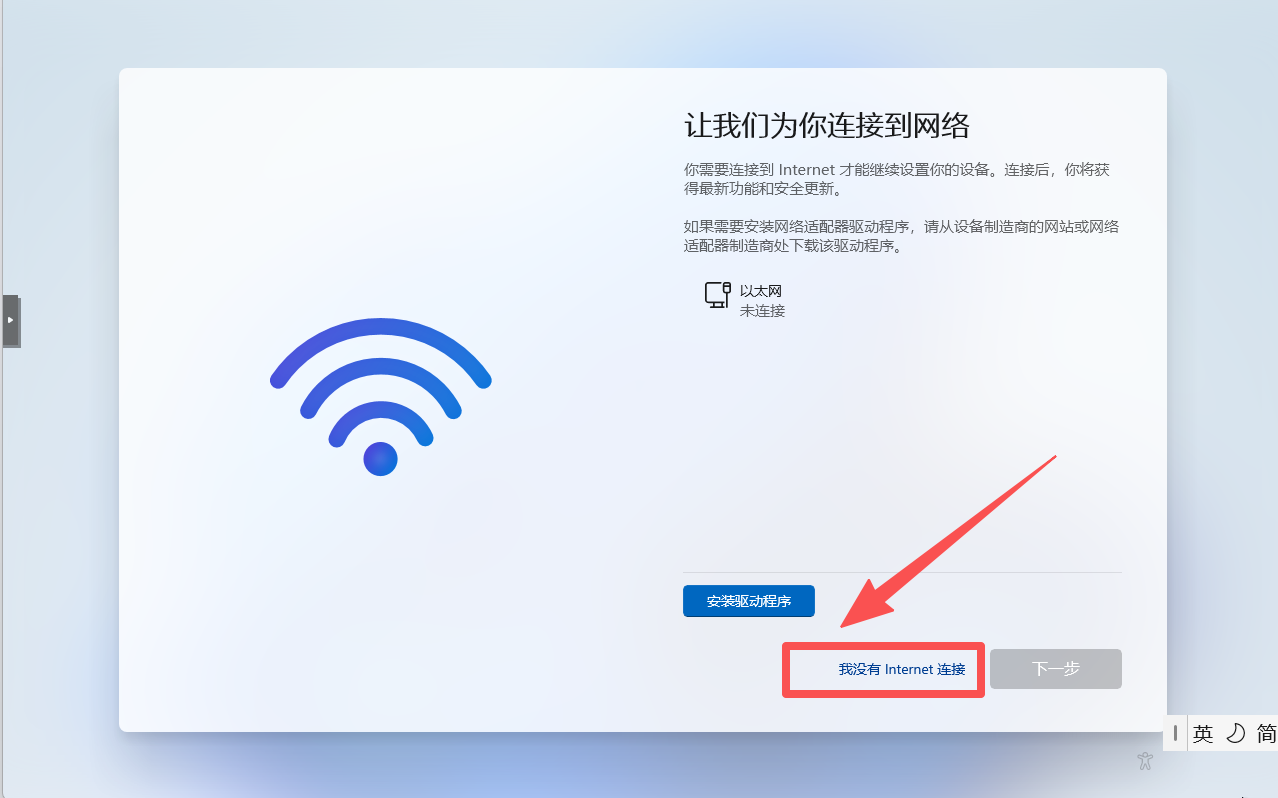Toggle 简 simplified Chinese character mode
Image resolution: width=1278 pixels, height=798 pixels.
click(1266, 733)
